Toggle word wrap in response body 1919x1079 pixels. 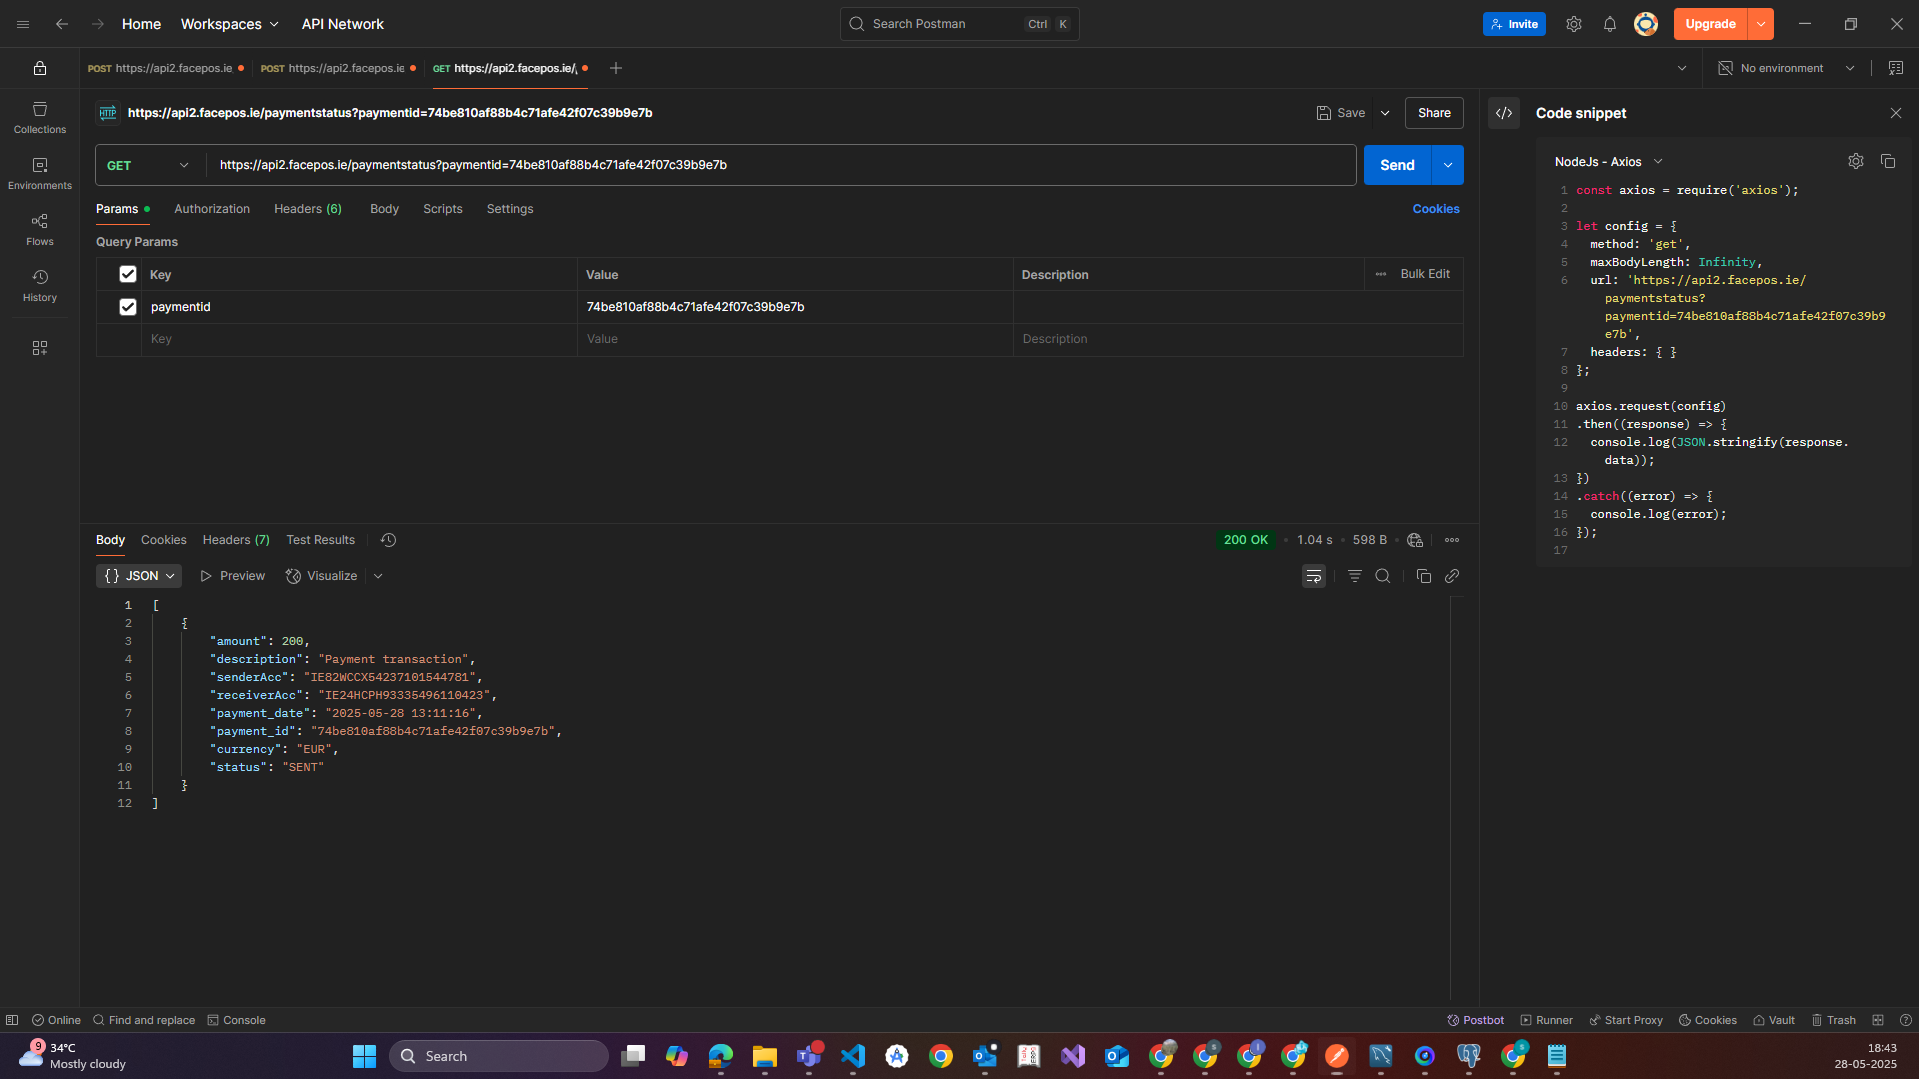point(1314,576)
